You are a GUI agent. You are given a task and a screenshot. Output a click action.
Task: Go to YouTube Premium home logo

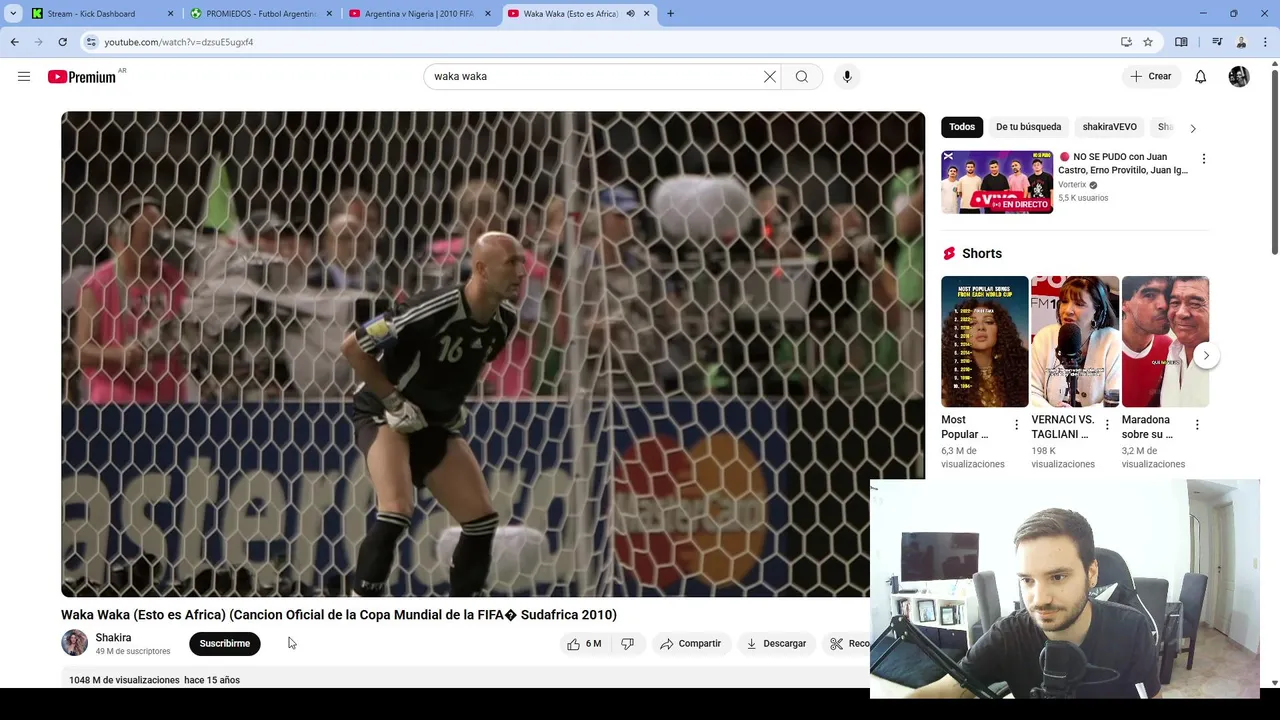click(x=82, y=77)
